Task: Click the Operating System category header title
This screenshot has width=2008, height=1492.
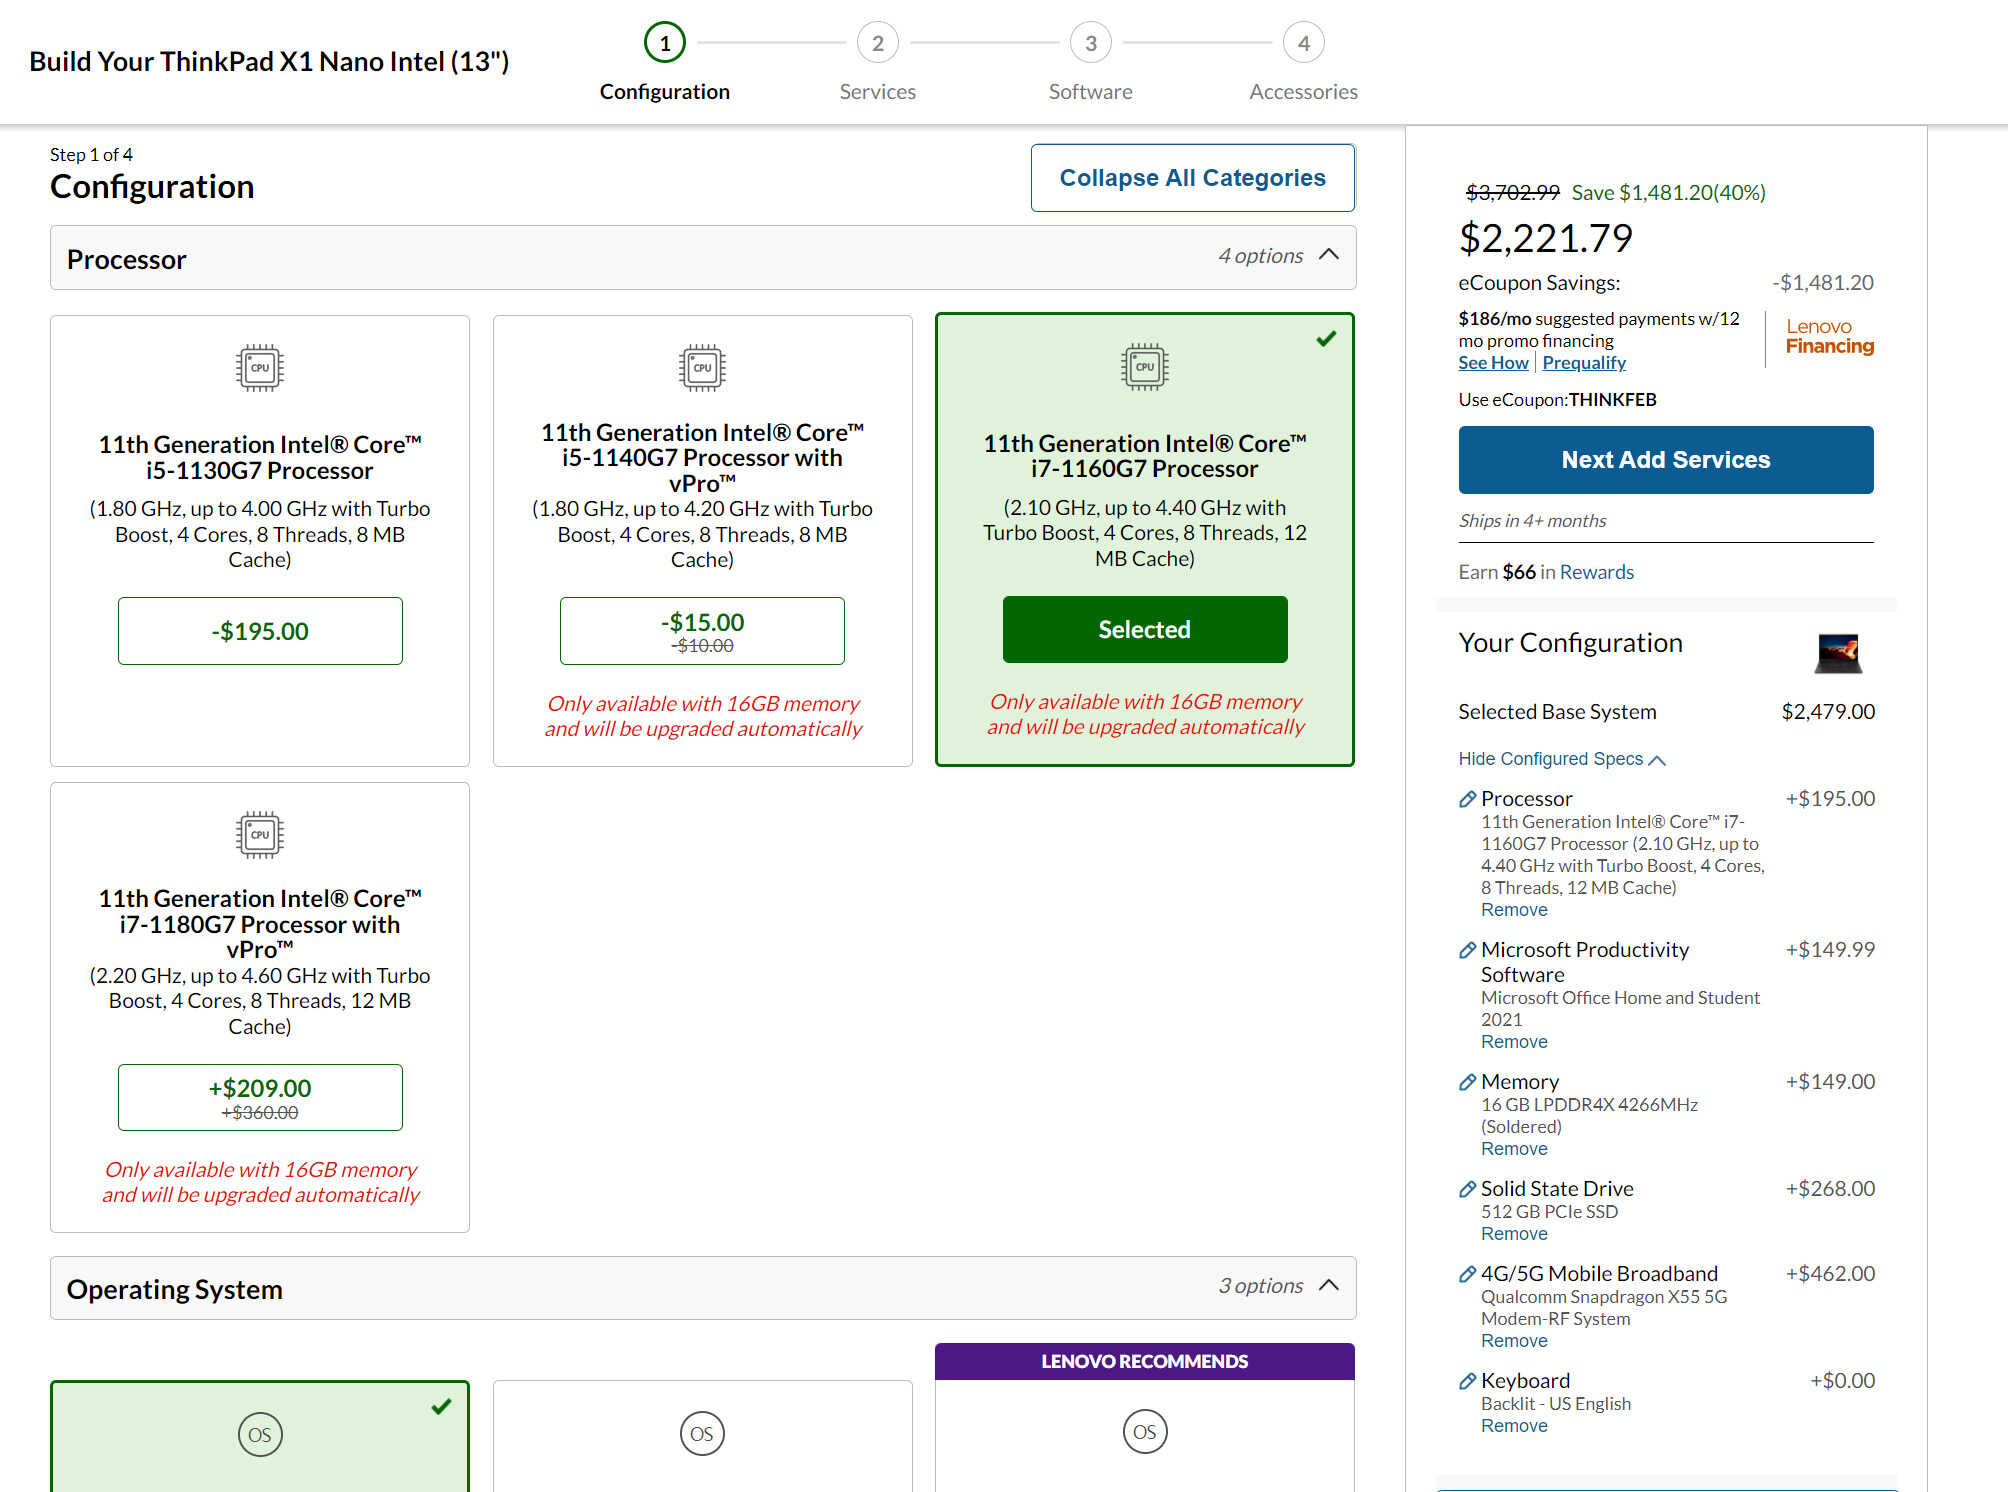Action: click(x=175, y=1289)
